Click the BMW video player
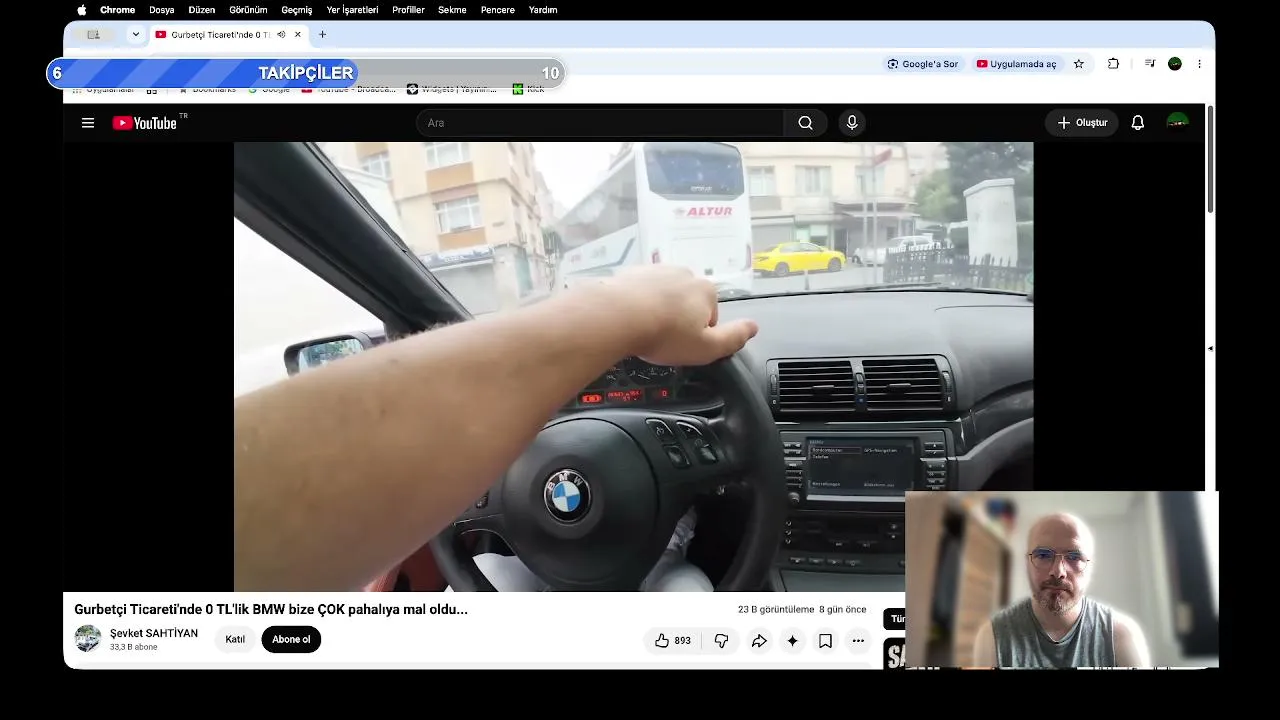The height and width of the screenshot is (720, 1280). pyautogui.click(x=633, y=366)
